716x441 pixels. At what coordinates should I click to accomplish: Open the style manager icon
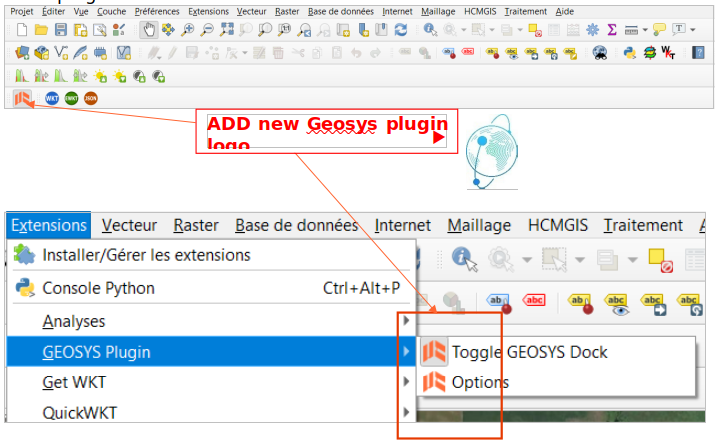pyautogui.click(x=119, y=30)
